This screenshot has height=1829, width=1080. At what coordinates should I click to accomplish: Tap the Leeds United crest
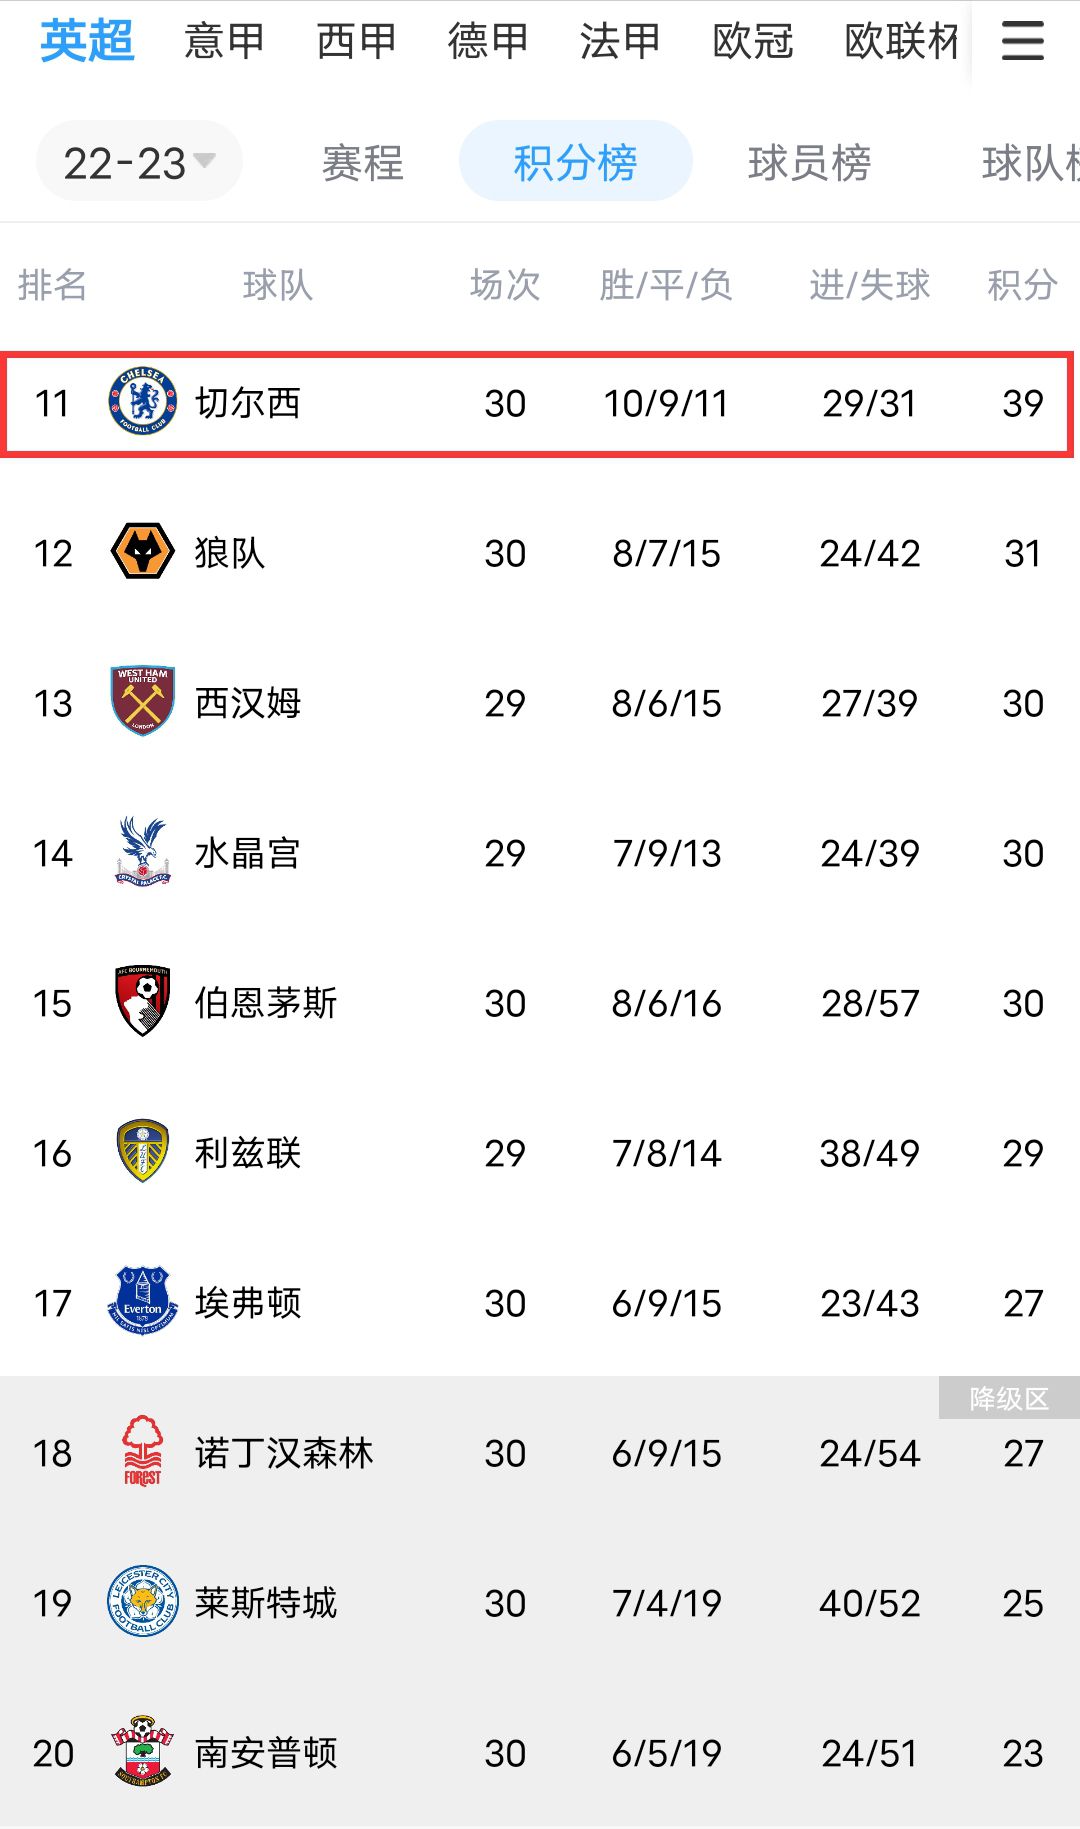pyautogui.click(x=143, y=1152)
